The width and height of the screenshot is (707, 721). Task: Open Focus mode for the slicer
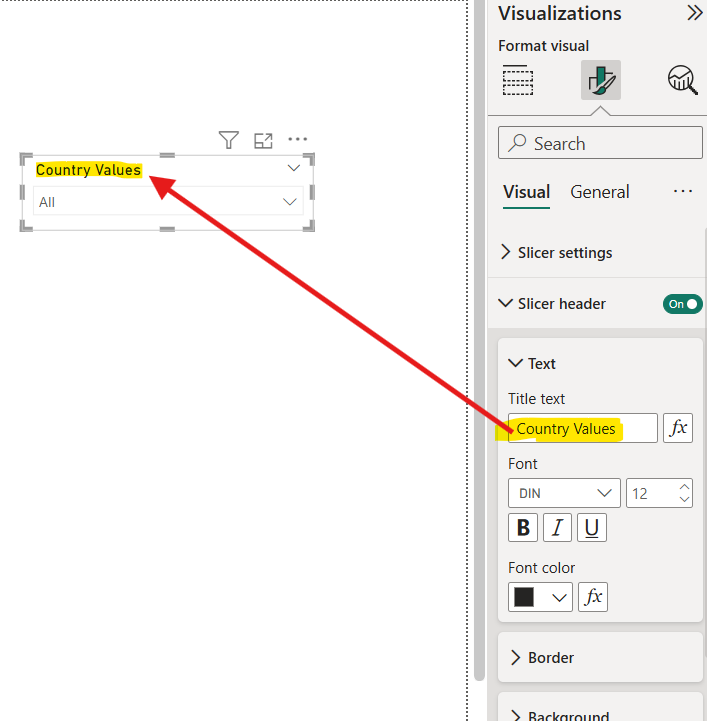263,140
